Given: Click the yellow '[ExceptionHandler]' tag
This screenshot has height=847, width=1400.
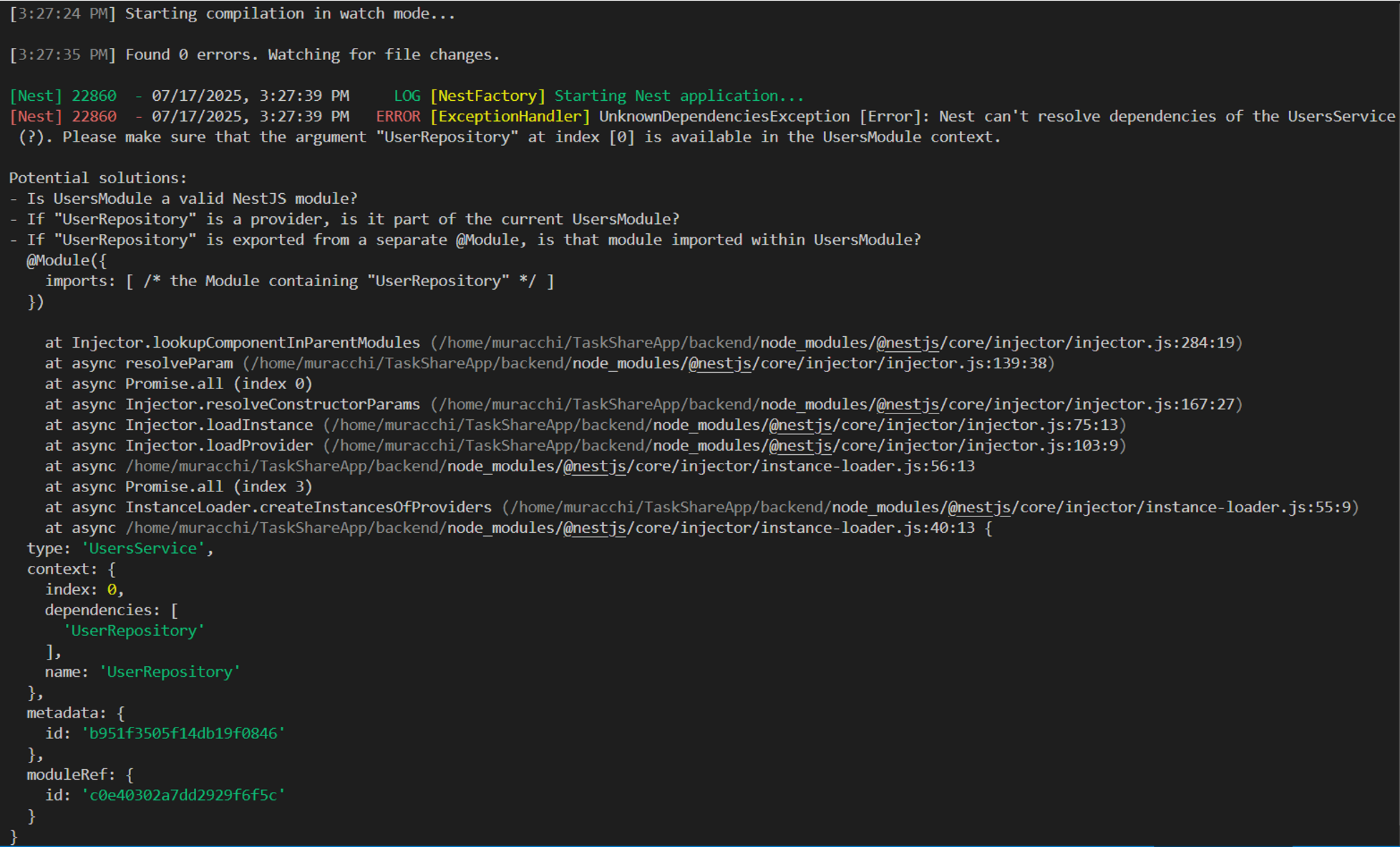Looking at the screenshot, I should click(510, 117).
